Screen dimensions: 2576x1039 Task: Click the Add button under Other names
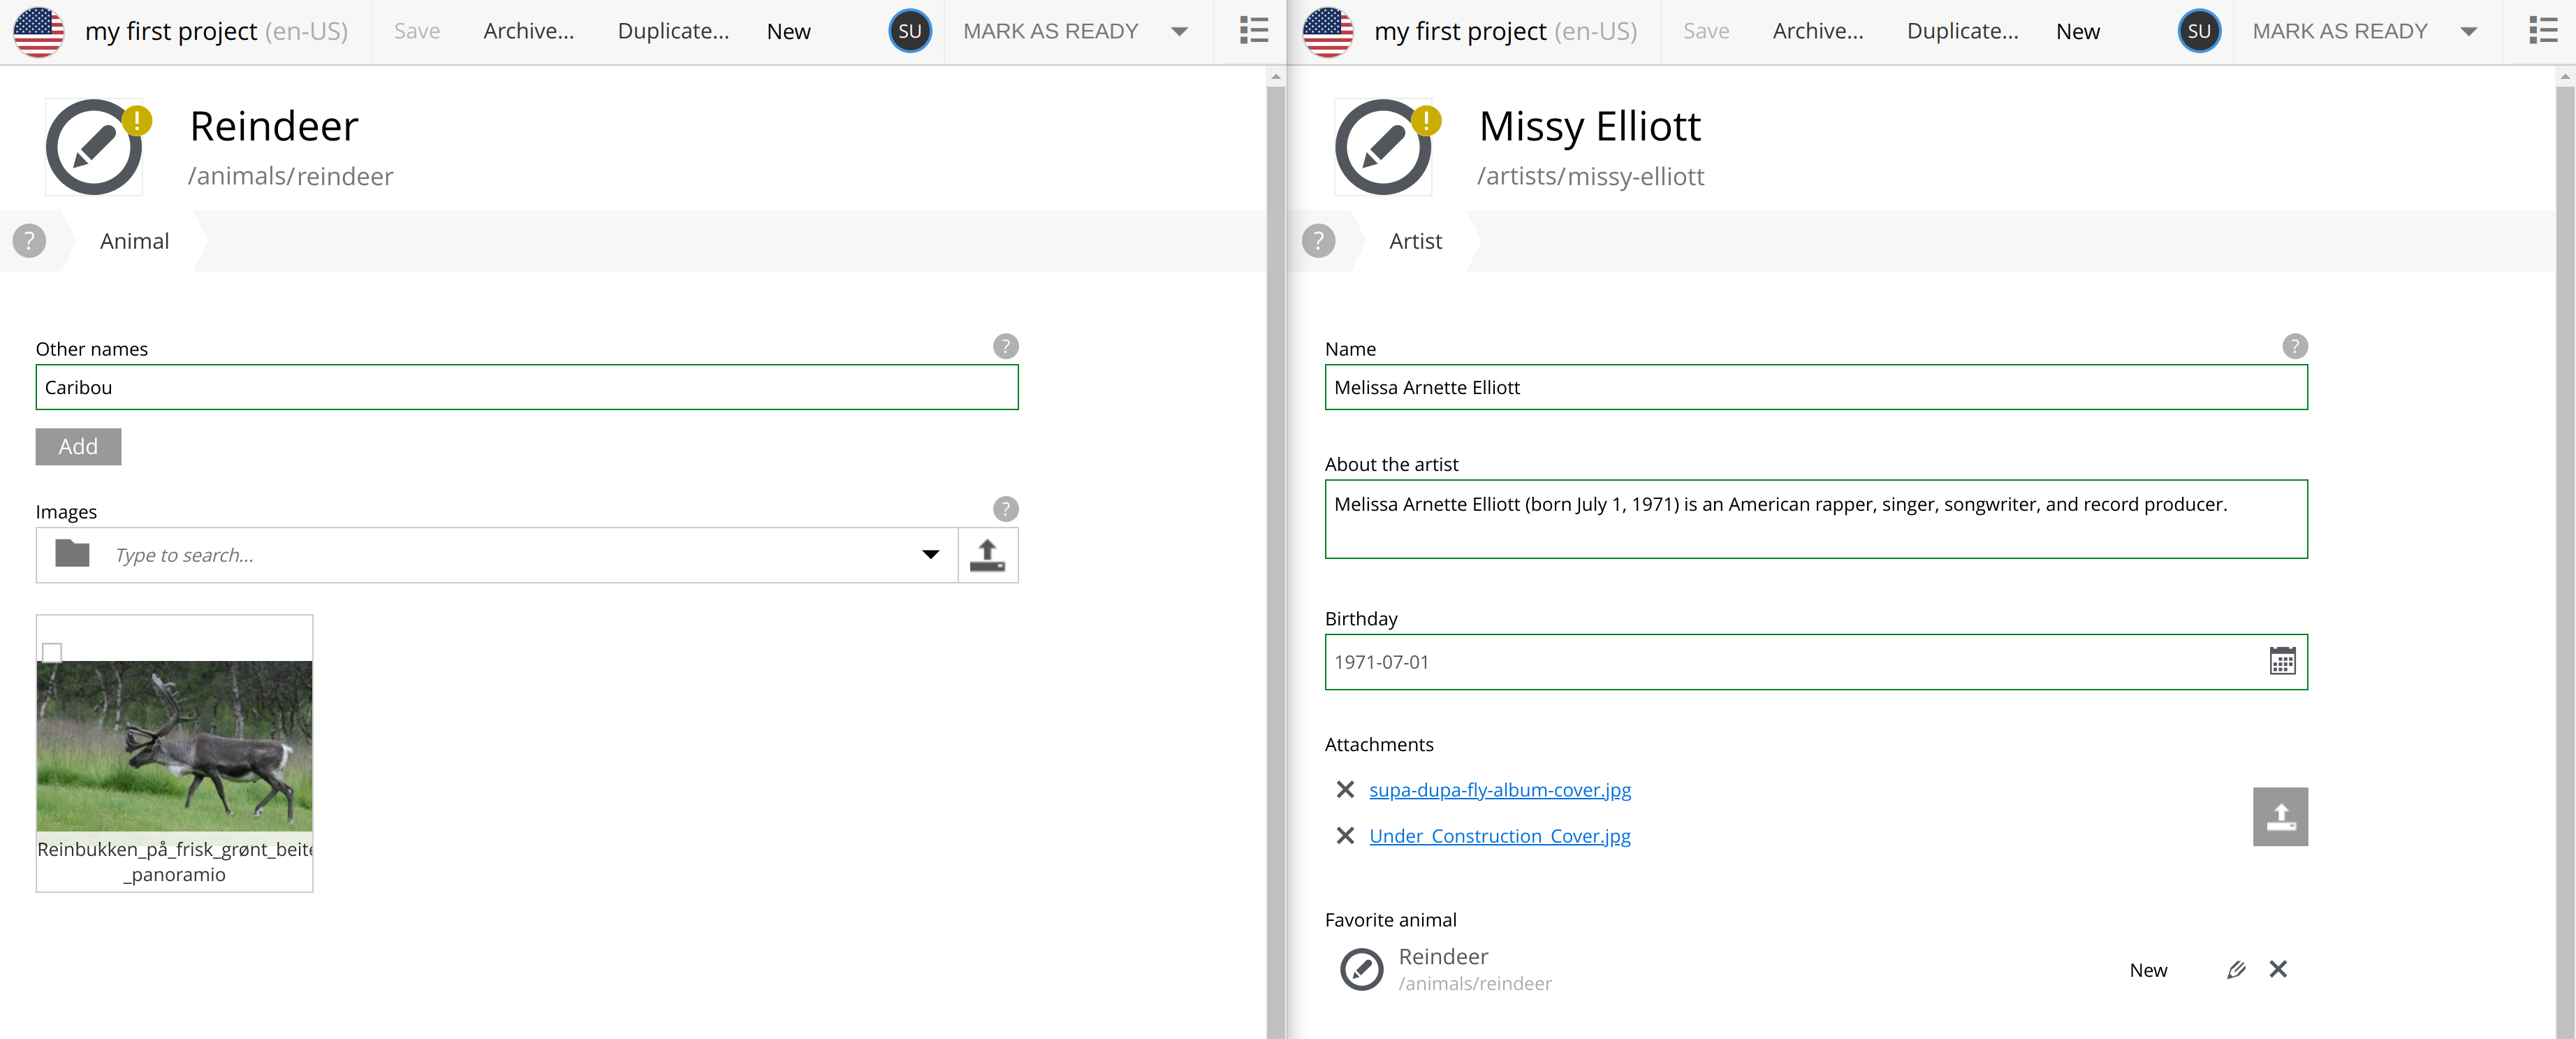tap(78, 447)
